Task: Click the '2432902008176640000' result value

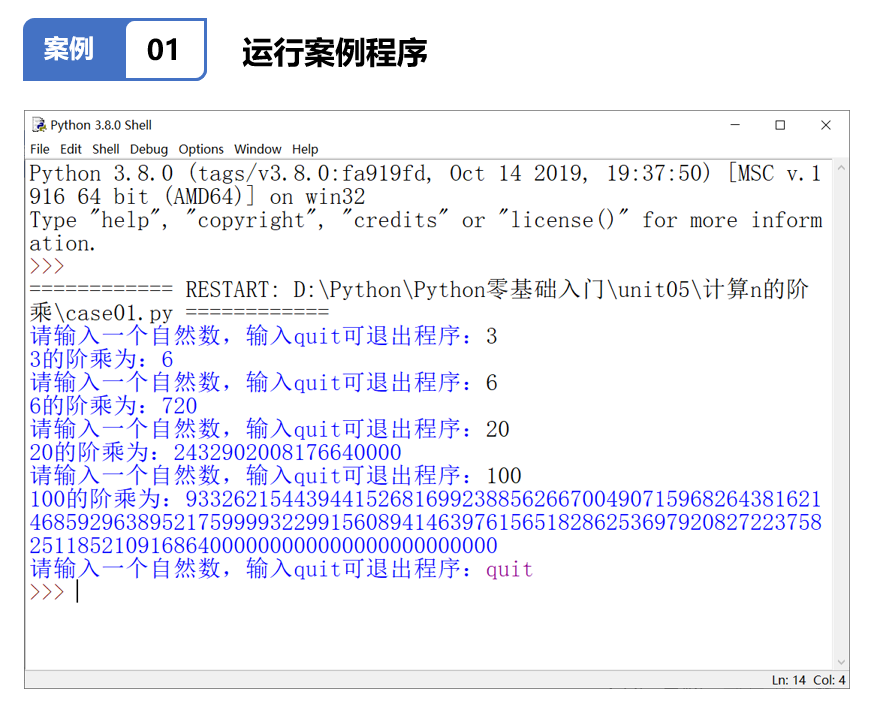Action: 287,453
